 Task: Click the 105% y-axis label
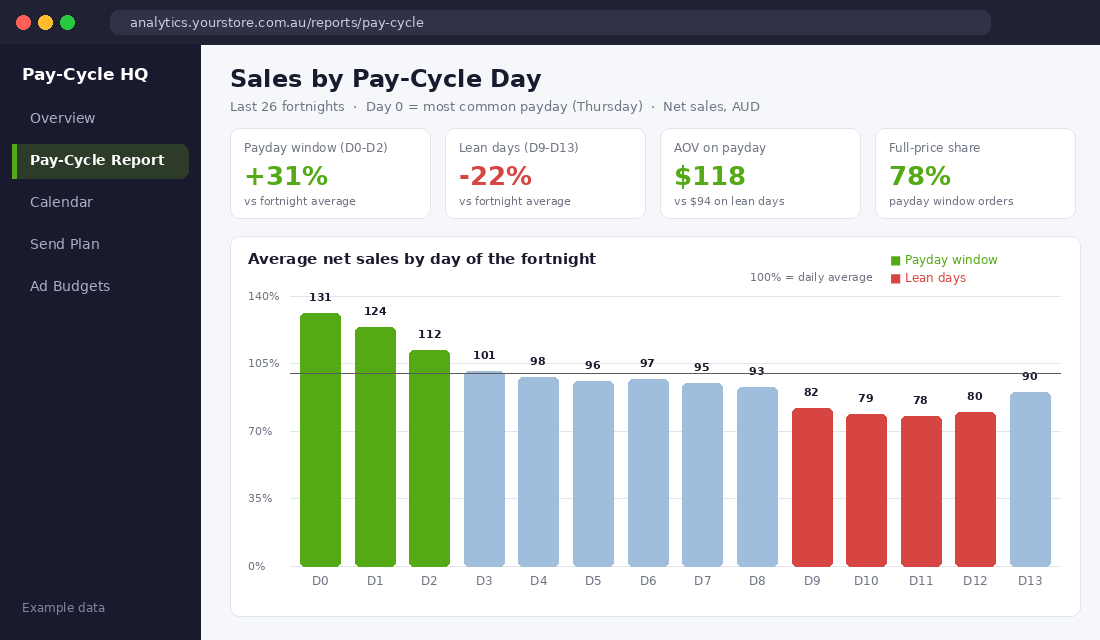pos(263,364)
